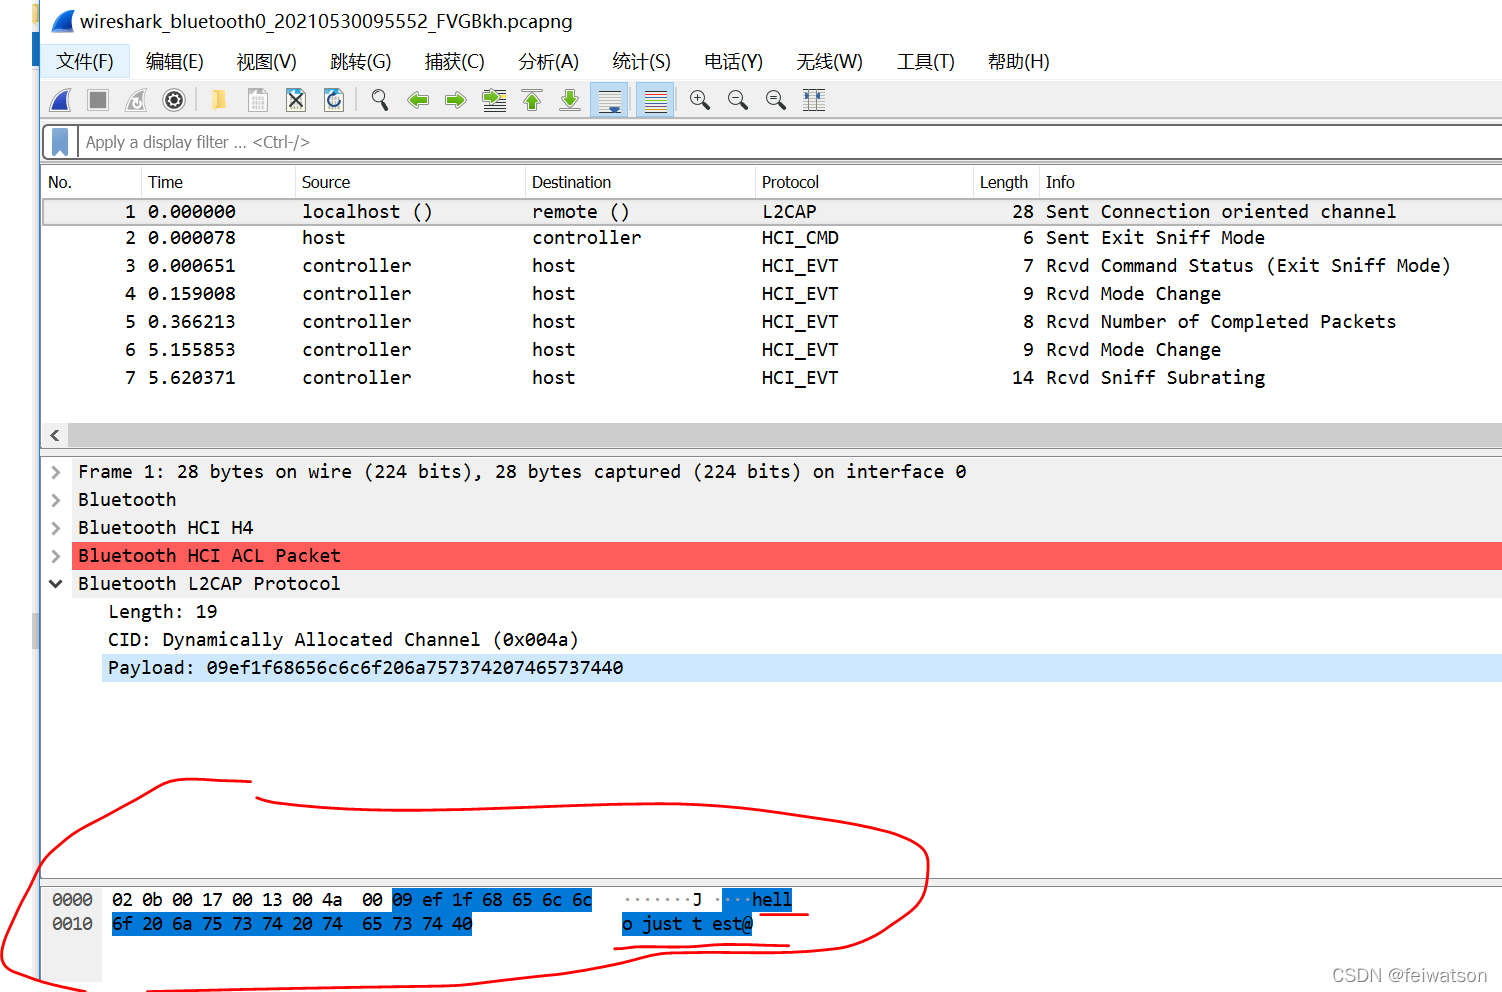This screenshot has width=1502, height=992.
Task: Open the 无线(W) menu
Action: click(830, 62)
